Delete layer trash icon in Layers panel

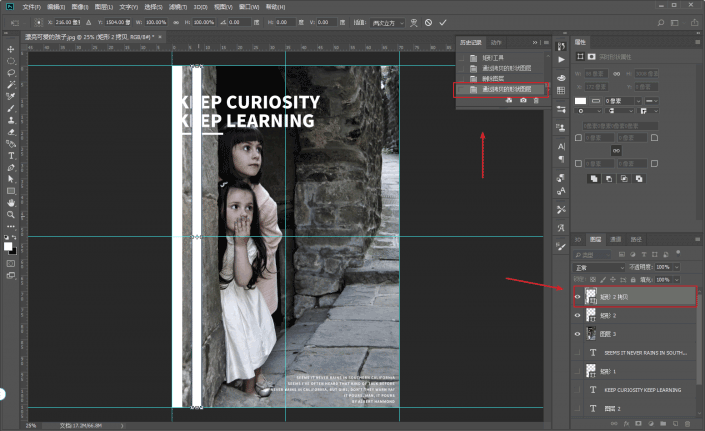click(x=687, y=423)
